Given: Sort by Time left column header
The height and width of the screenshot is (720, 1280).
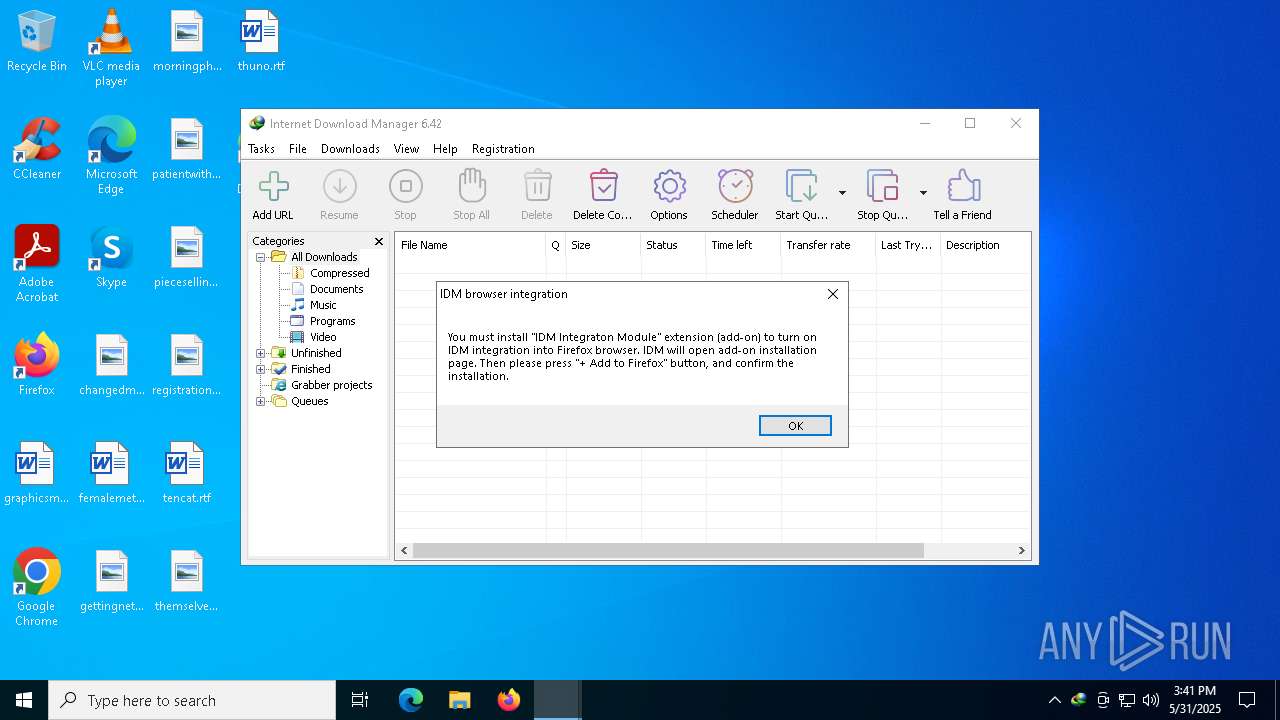Looking at the screenshot, I should pos(743,245).
